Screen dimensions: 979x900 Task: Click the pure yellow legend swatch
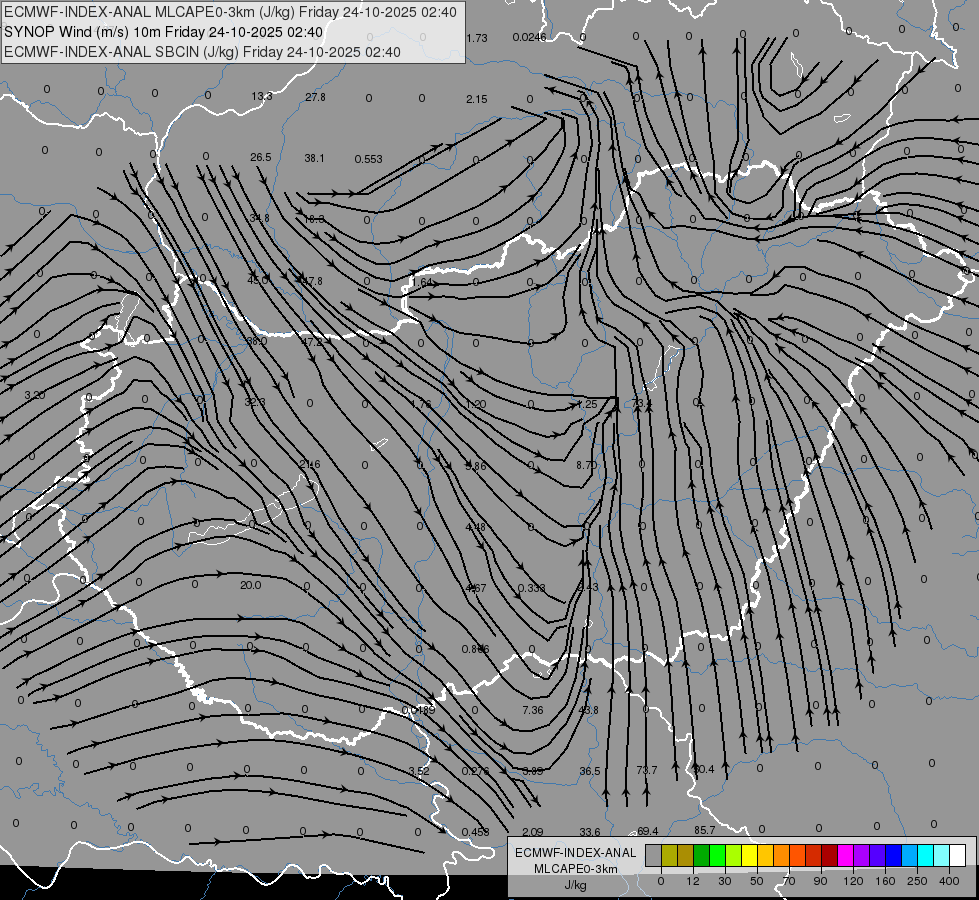[x=749, y=855]
